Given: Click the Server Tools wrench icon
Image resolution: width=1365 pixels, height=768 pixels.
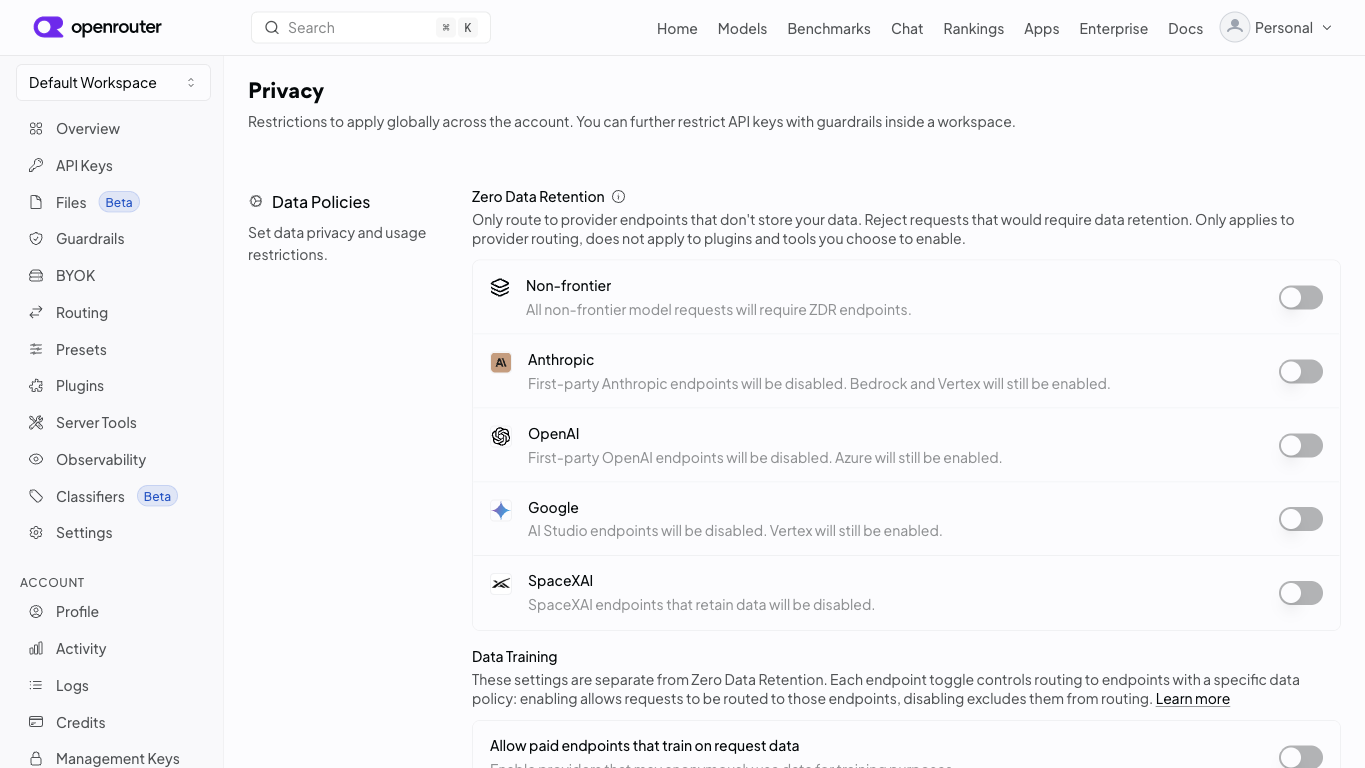Looking at the screenshot, I should (36, 423).
